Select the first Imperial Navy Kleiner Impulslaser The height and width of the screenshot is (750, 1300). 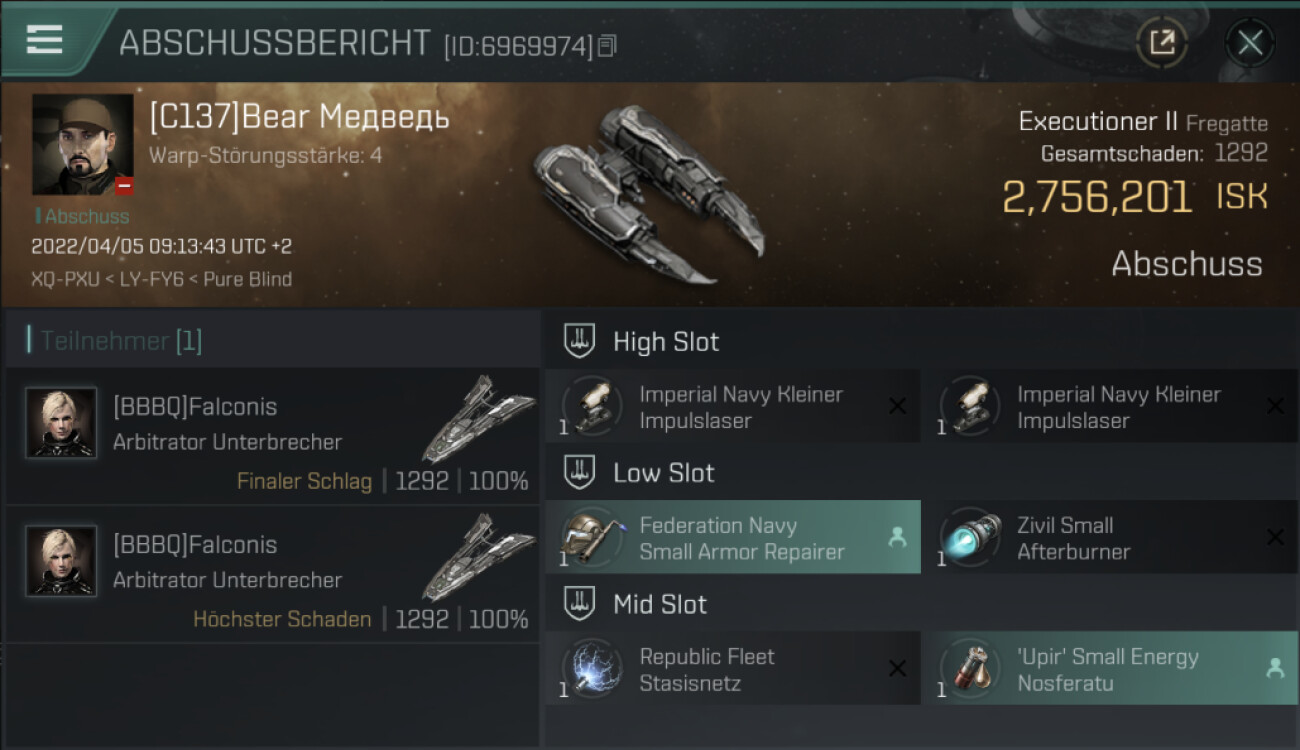(732, 407)
